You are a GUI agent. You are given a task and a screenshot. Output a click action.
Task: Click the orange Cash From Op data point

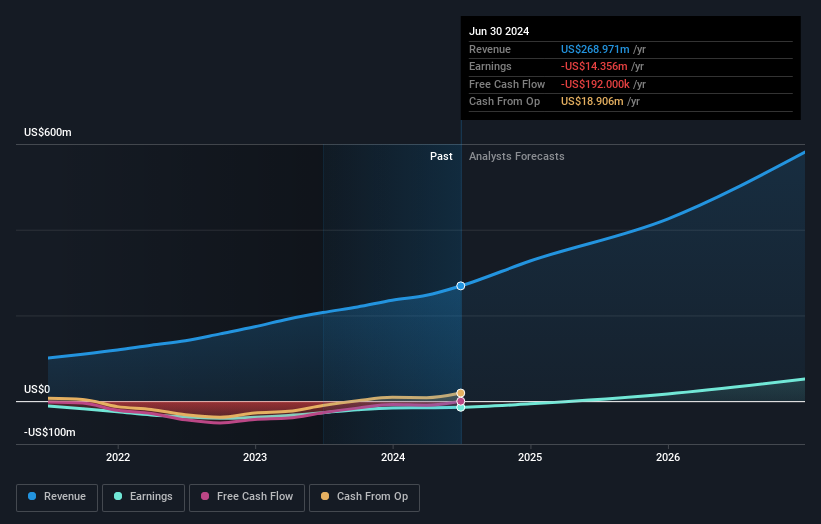coord(461,393)
